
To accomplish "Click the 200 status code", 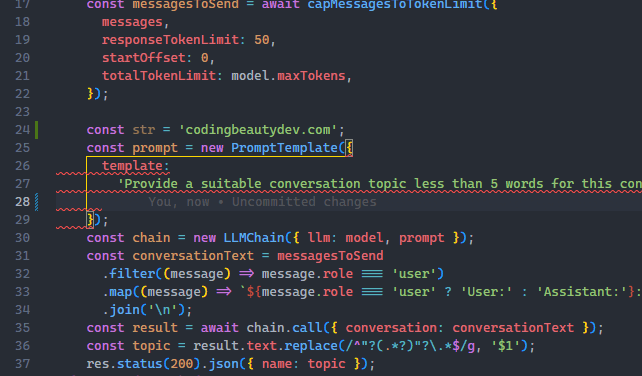I will tap(182, 364).
